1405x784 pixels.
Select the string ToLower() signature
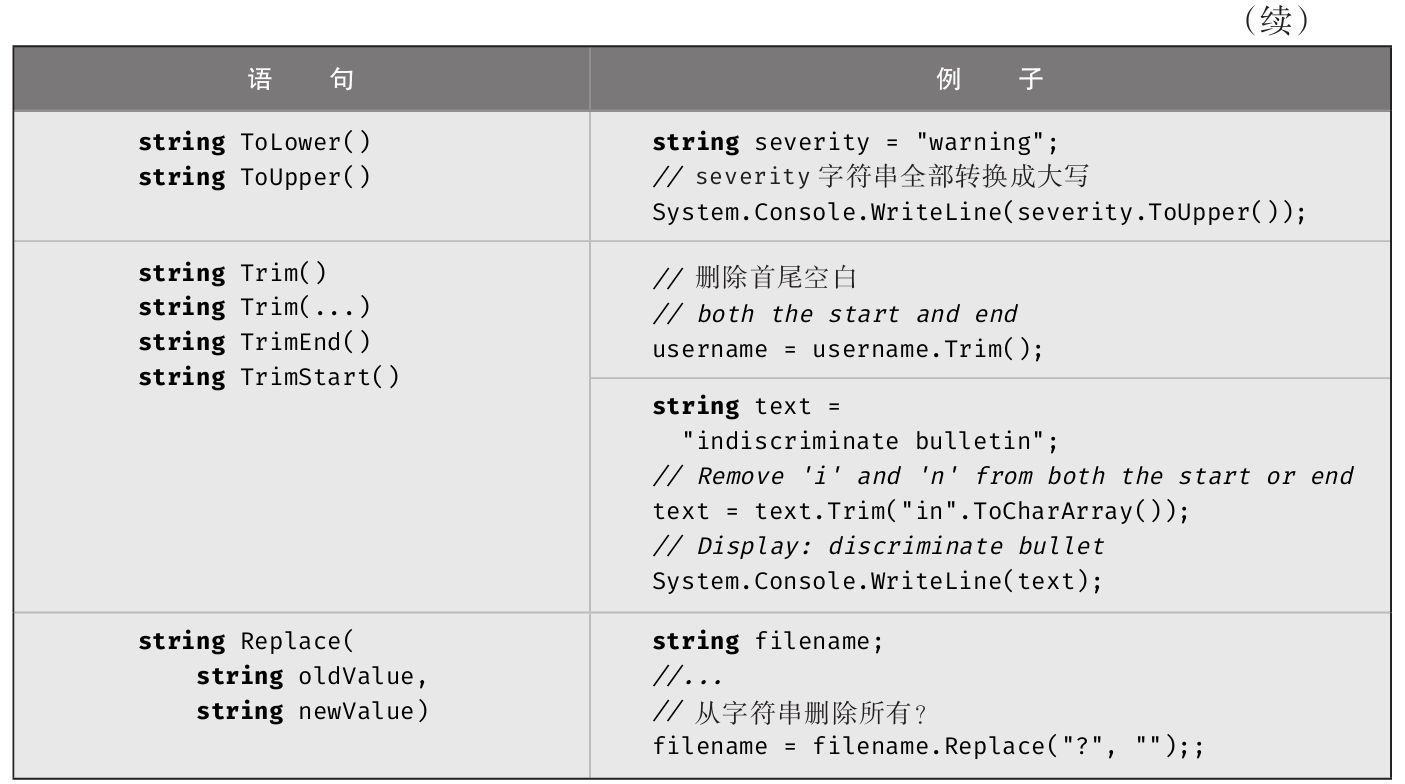pos(254,142)
